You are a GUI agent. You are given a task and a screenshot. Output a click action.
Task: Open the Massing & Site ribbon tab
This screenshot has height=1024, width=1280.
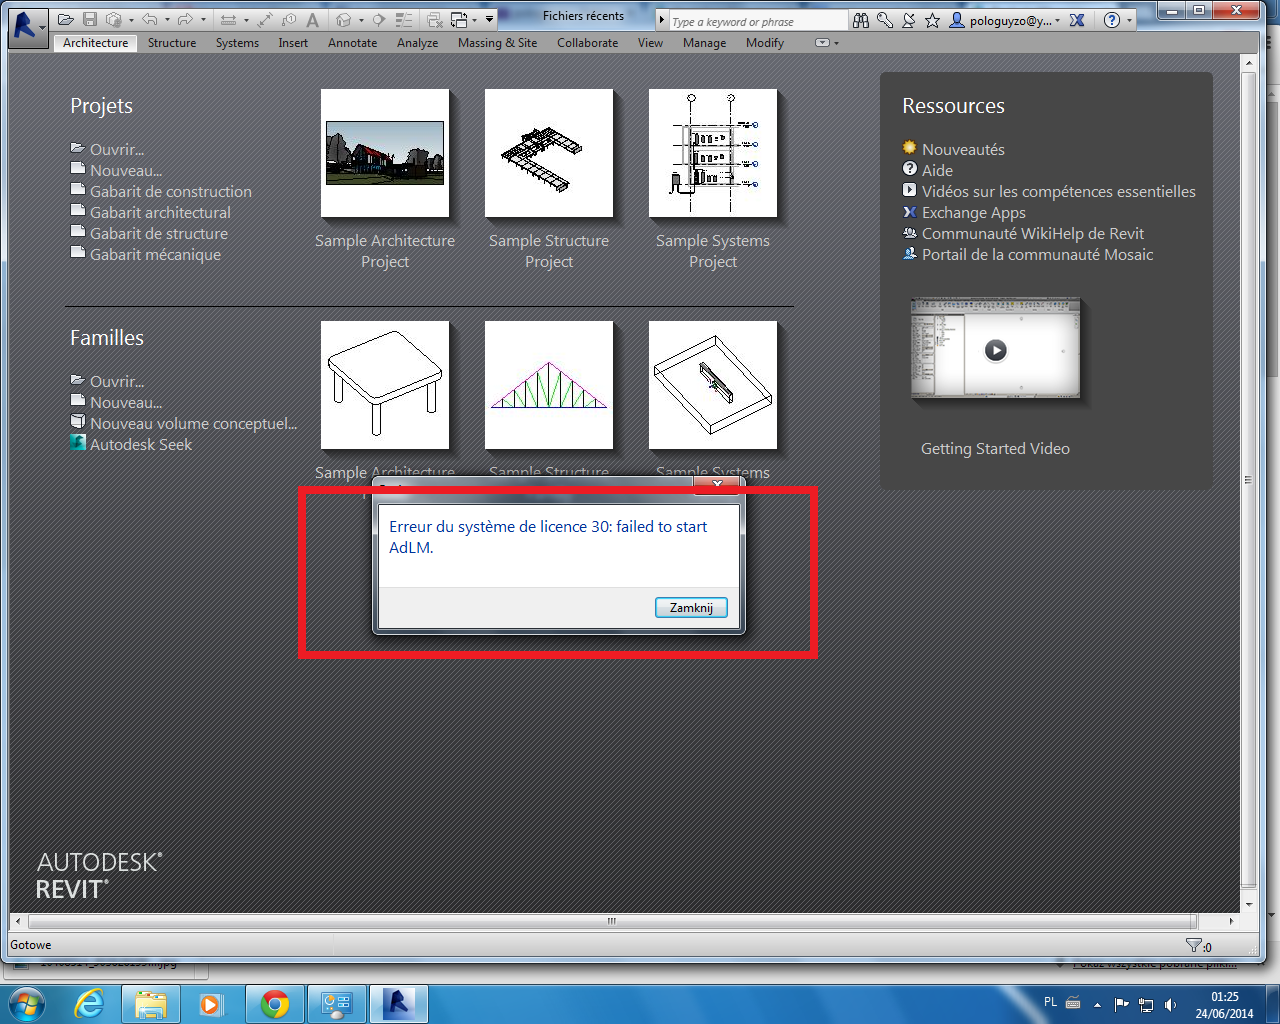coord(497,43)
